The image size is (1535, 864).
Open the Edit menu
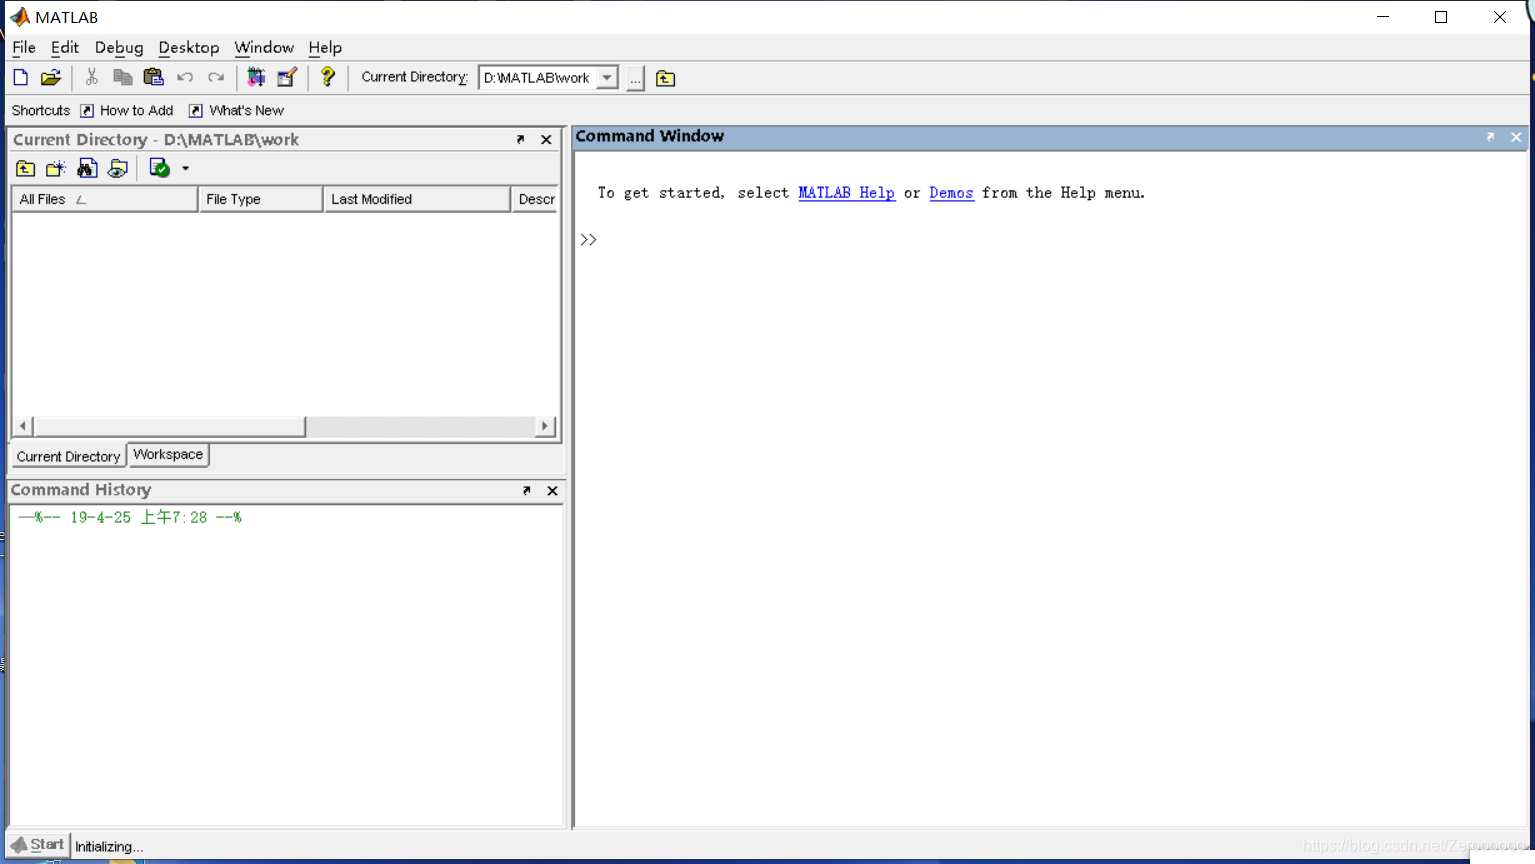point(65,47)
